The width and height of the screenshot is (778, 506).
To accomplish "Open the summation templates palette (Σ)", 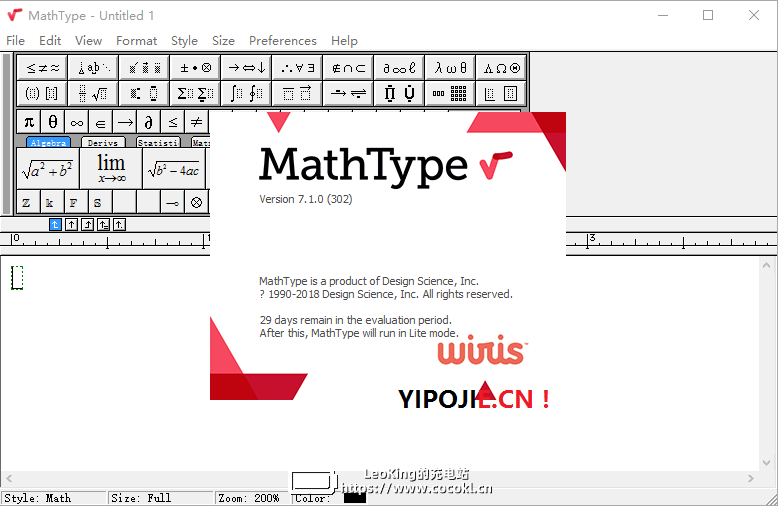I will point(195,93).
